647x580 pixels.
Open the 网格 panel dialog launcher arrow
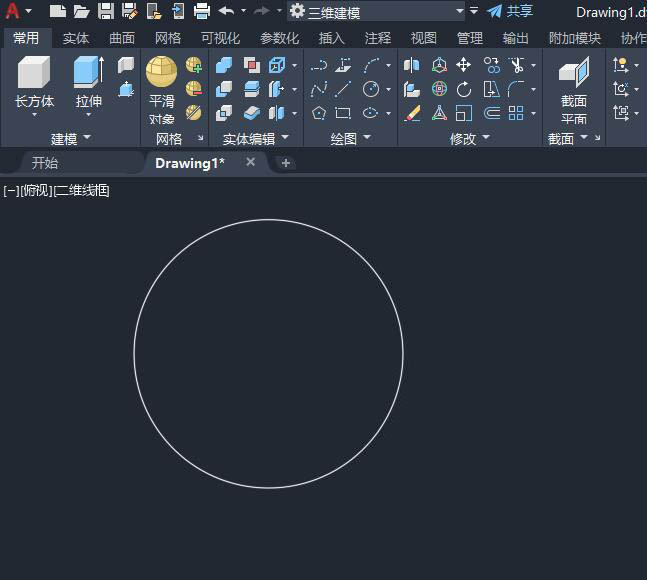coord(201,138)
